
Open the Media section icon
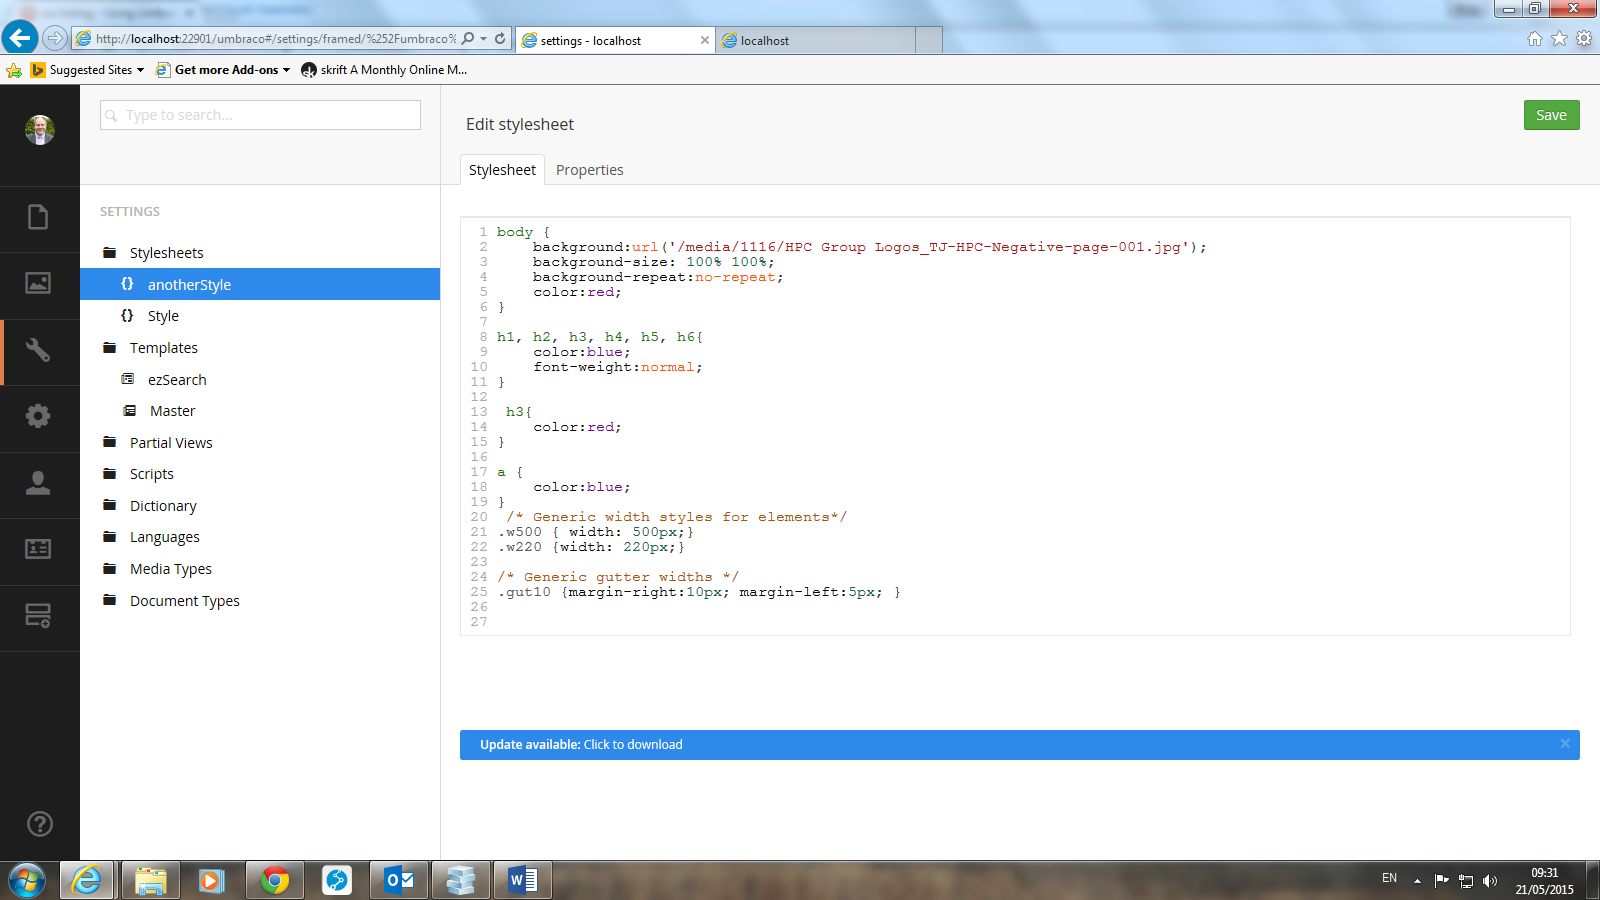38,283
